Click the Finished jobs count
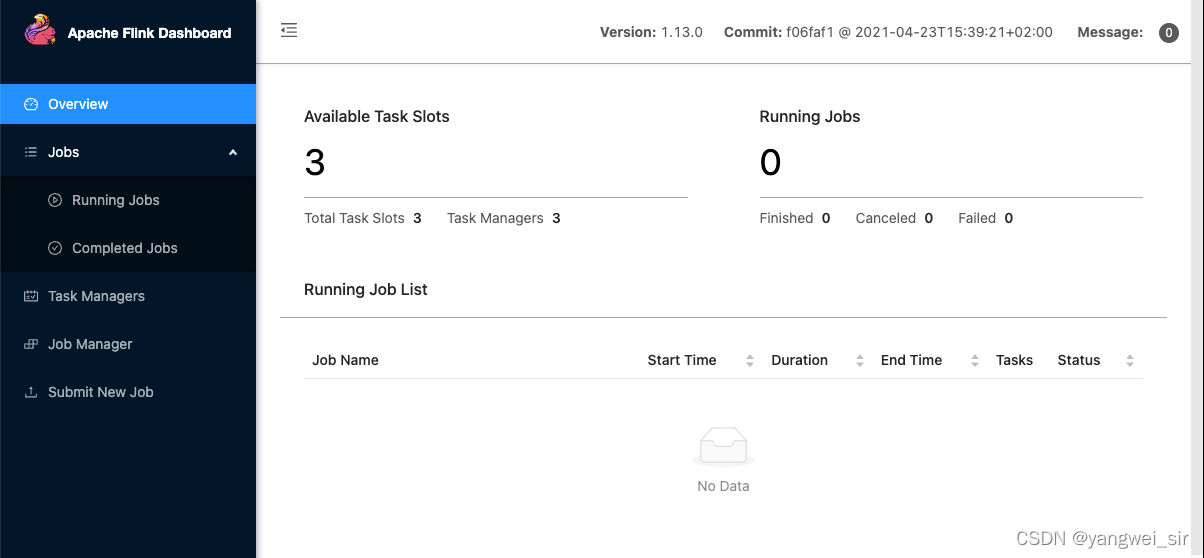 826,218
